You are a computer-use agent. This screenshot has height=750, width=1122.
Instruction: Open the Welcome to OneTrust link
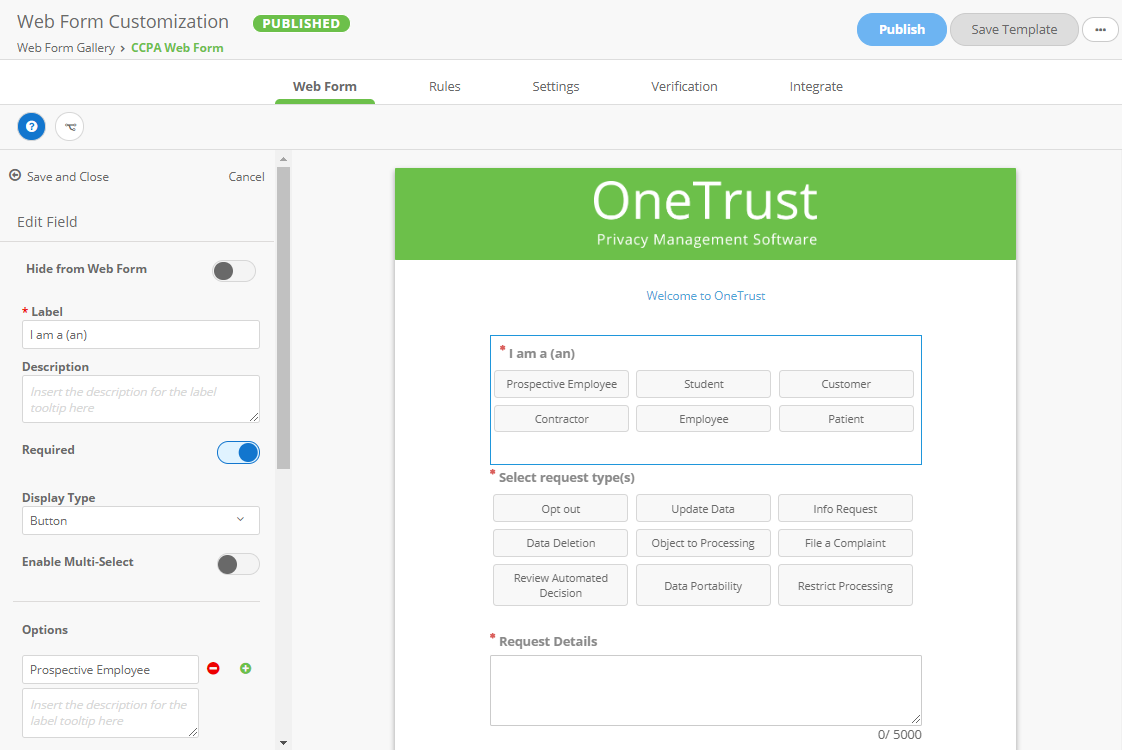(706, 296)
